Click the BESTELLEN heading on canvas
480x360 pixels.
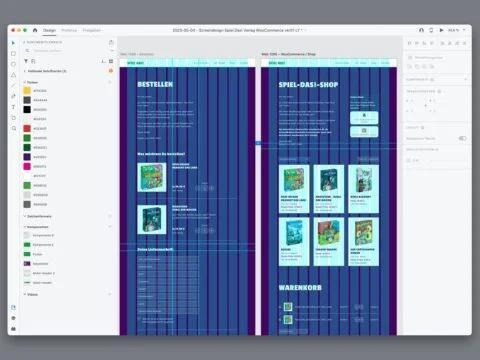(x=155, y=85)
